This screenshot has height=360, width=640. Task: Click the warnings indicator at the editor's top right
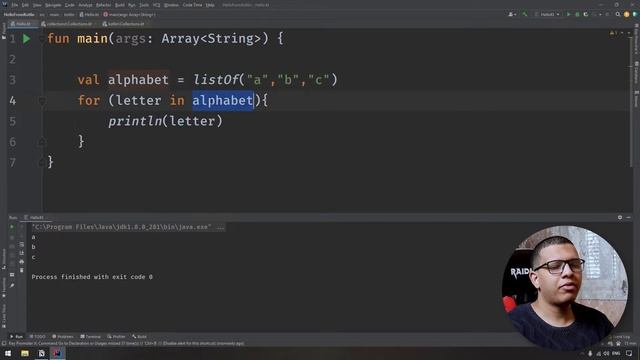[x=613, y=33]
